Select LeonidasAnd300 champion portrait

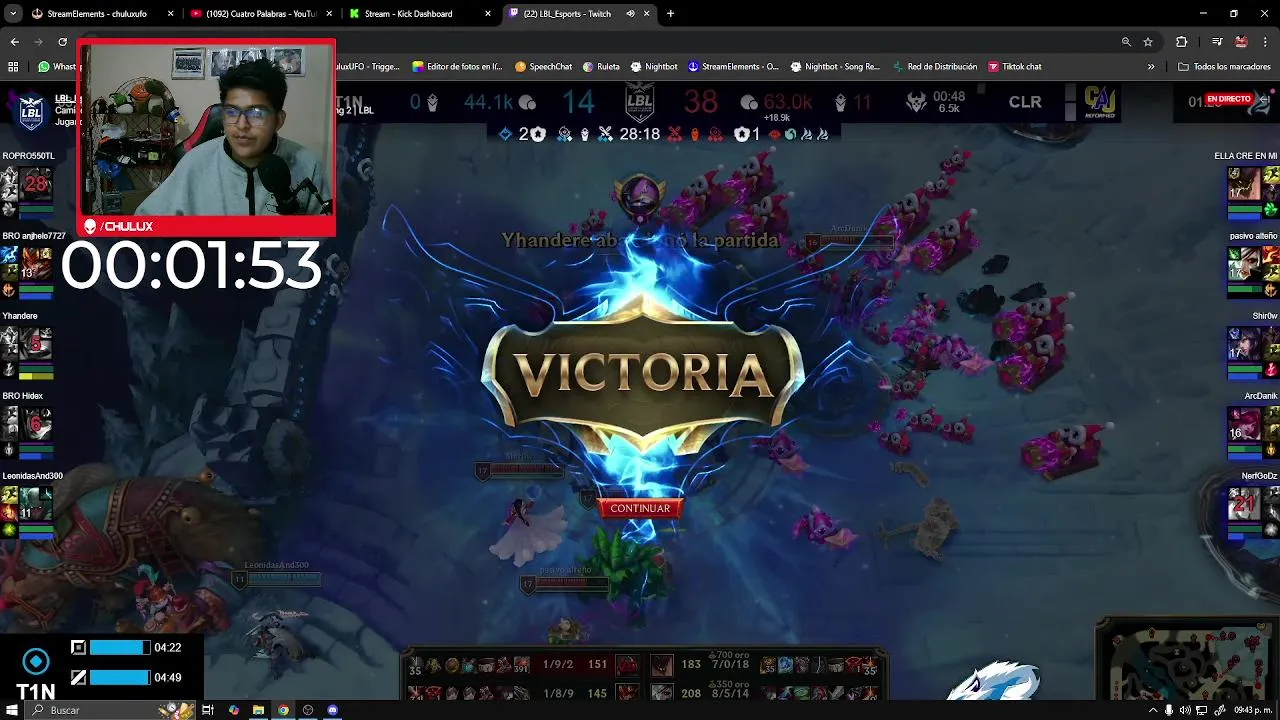point(36,503)
